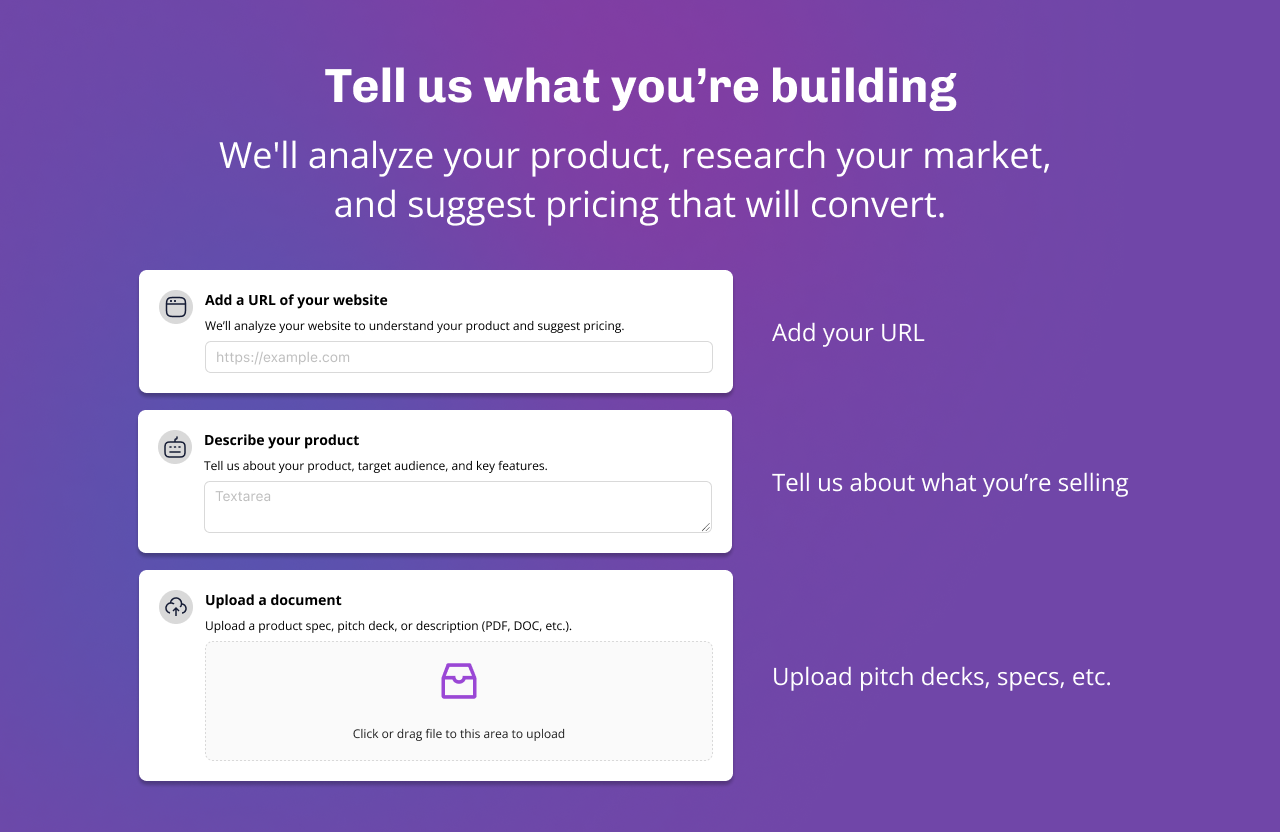
Task: Click the 'Click or drag file to this area' text
Action: 459,734
